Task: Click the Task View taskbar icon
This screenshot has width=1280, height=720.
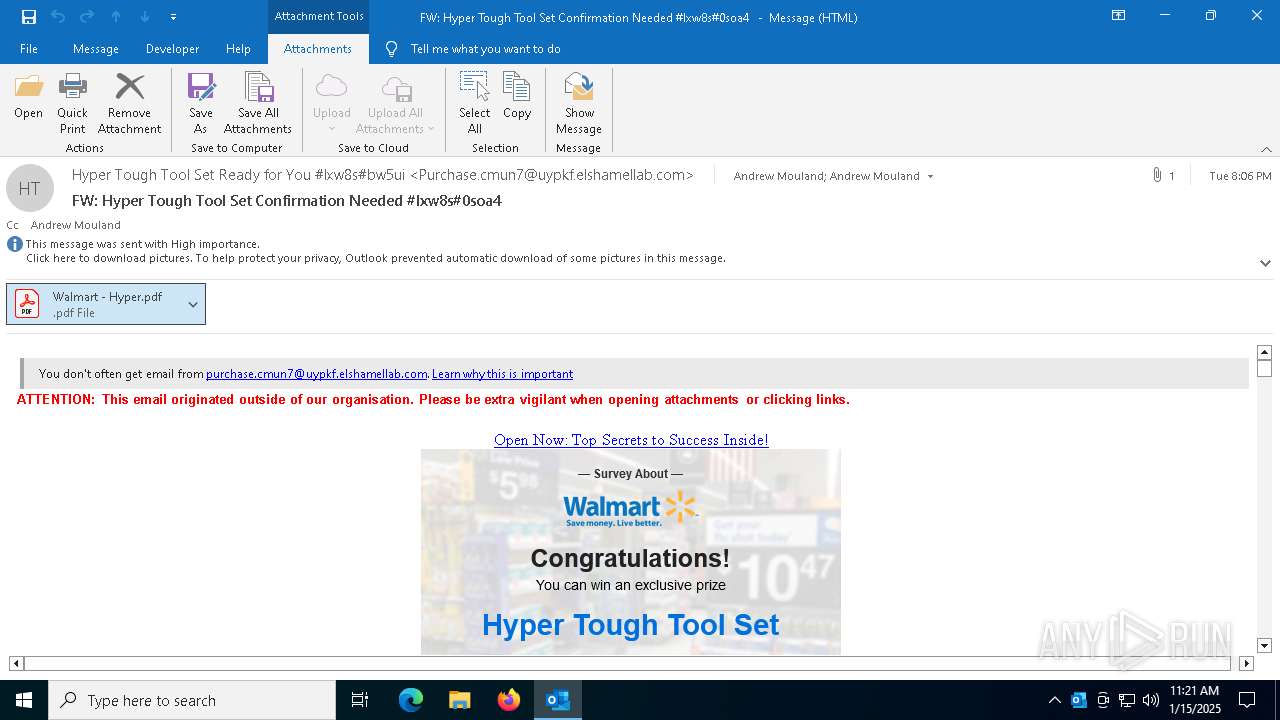Action: coord(360,700)
